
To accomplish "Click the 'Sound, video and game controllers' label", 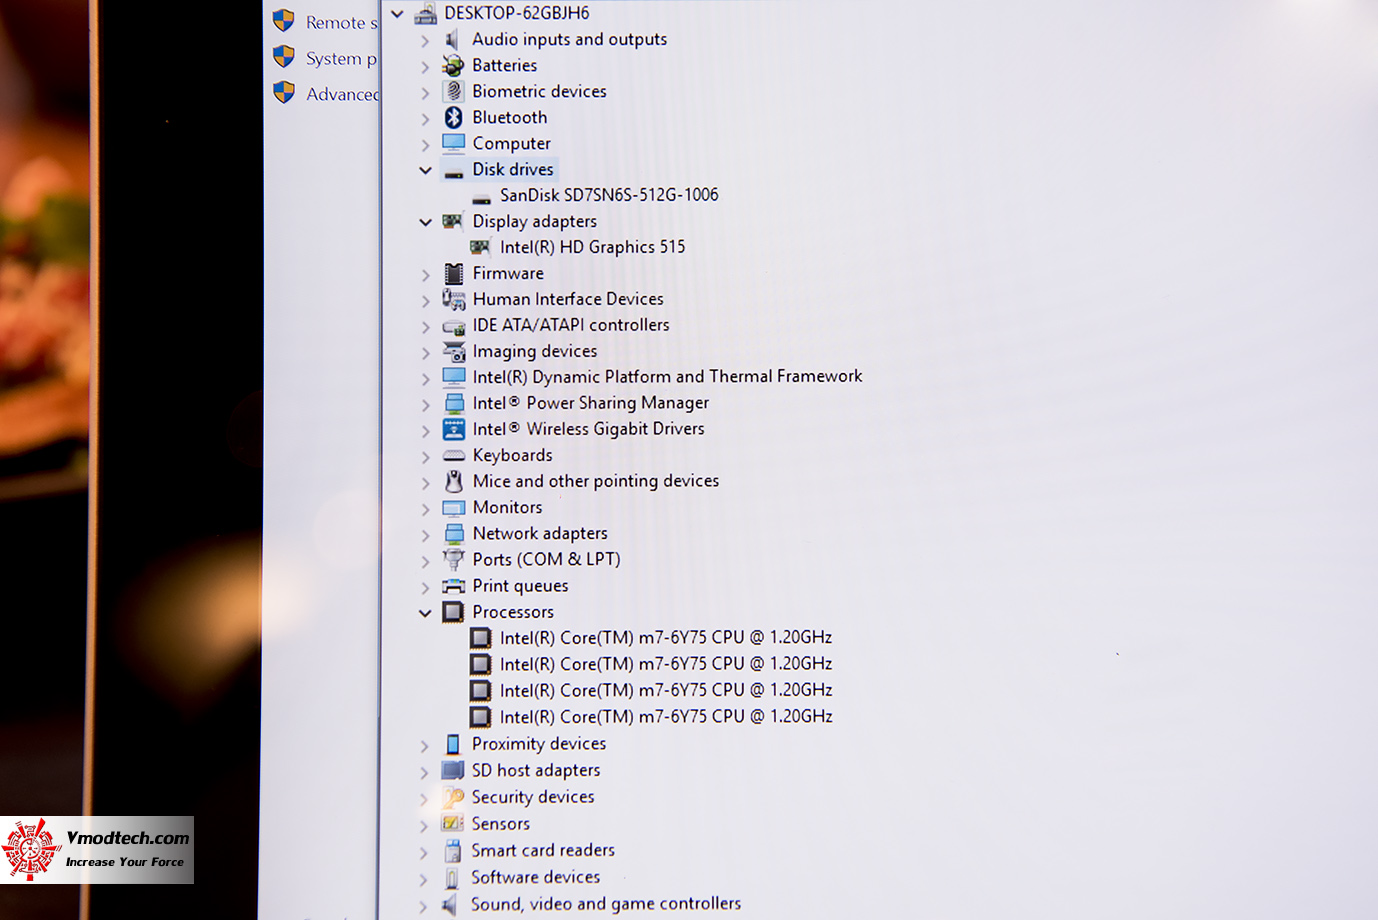I will click(x=606, y=904).
